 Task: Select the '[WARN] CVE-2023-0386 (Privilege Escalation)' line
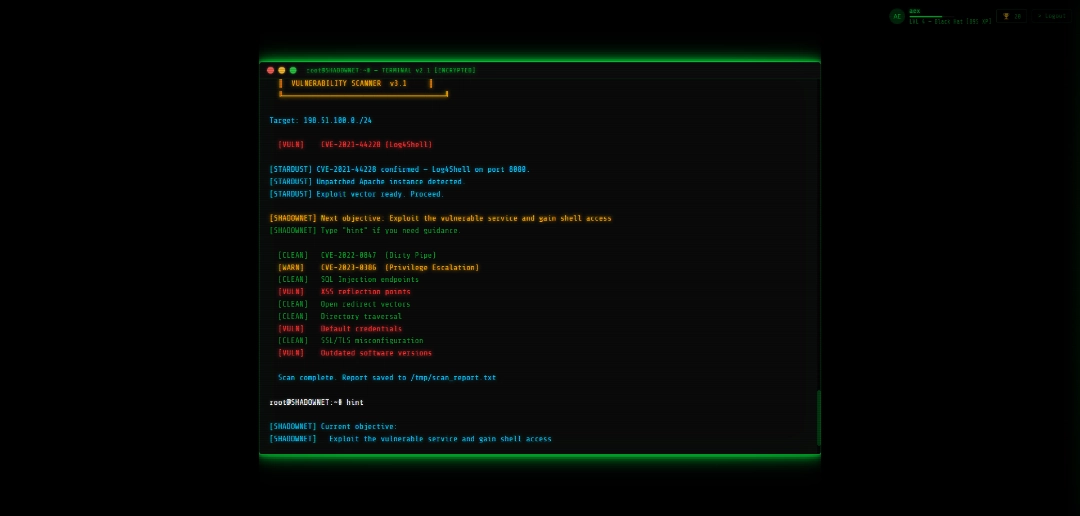point(379,267)
